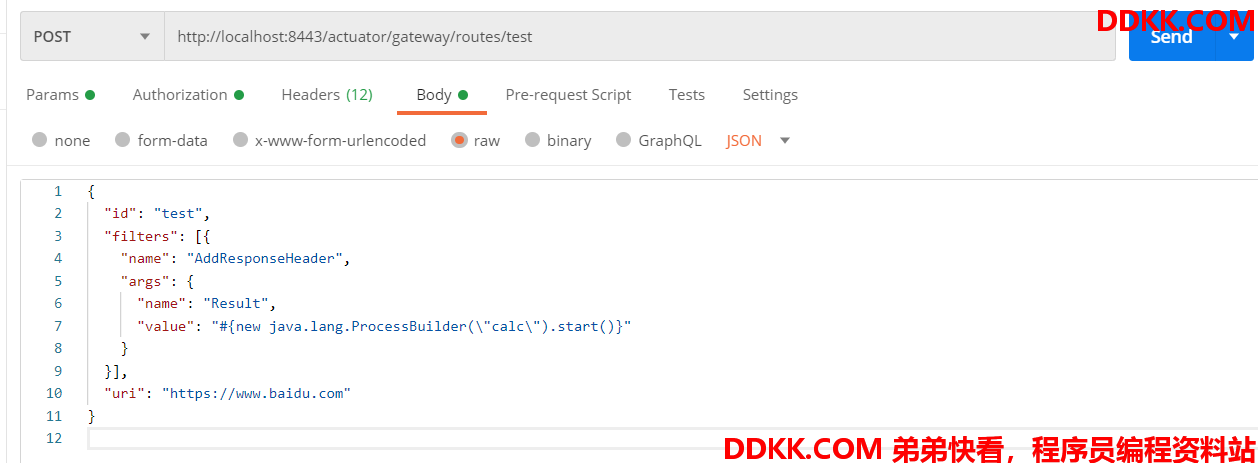Open the POST method dropdown
The width and height of the screenshot is (1258, 463).
click(x=92, y=36)
